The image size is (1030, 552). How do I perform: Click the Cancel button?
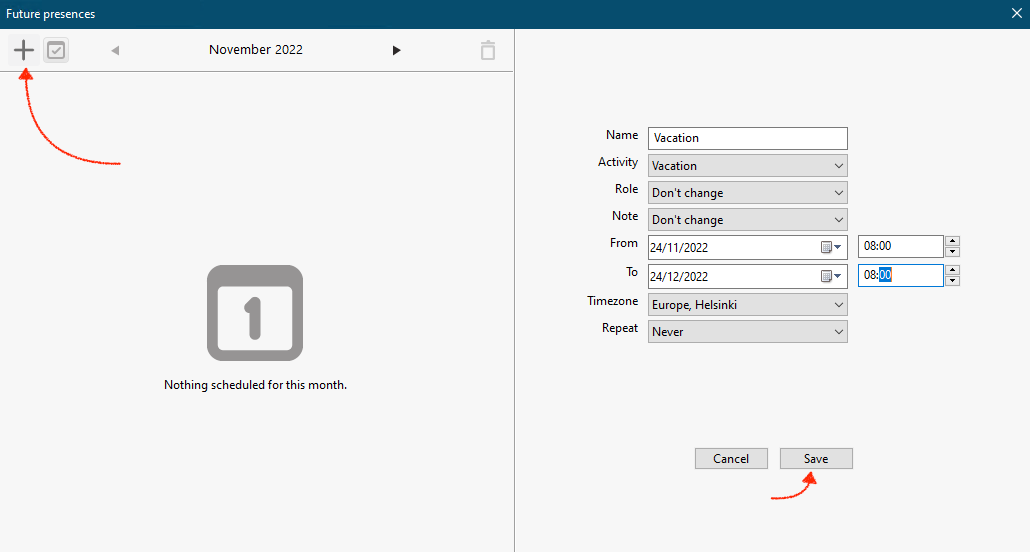click(x=731, y=459)
